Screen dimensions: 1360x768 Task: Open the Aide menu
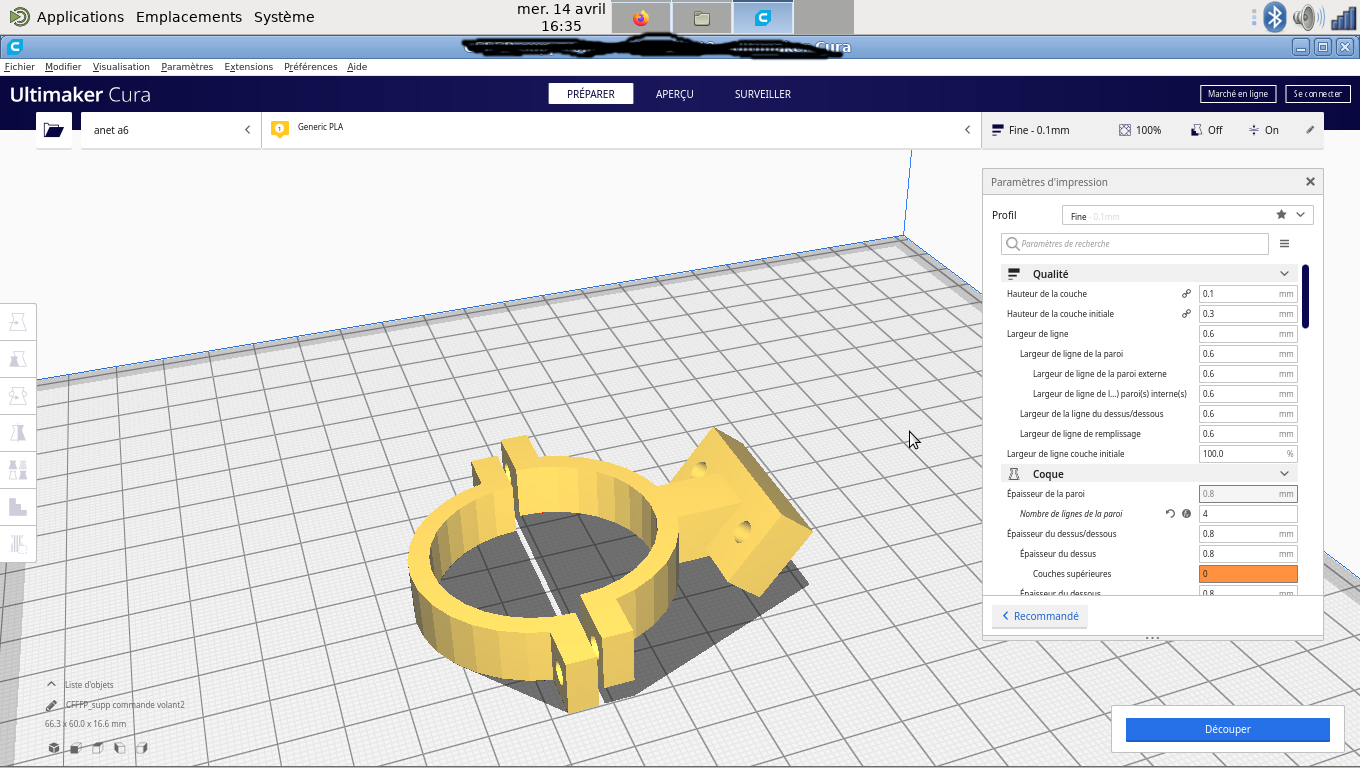[x=357, y=67]
